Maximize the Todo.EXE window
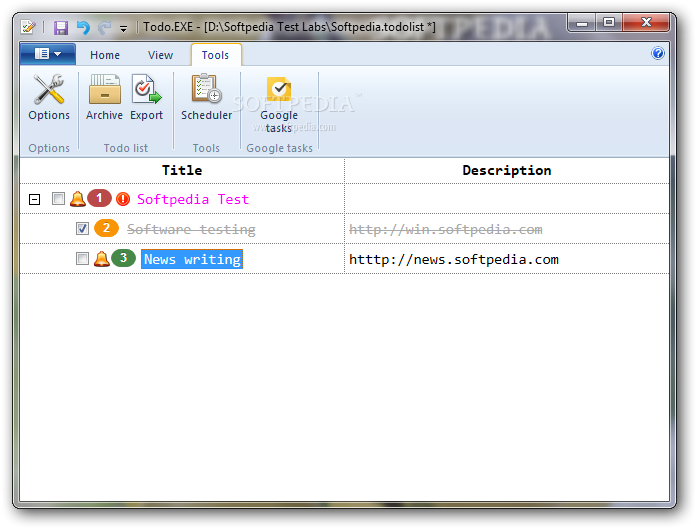This screenshot has width=697, height=529. (x=609, y=23)
